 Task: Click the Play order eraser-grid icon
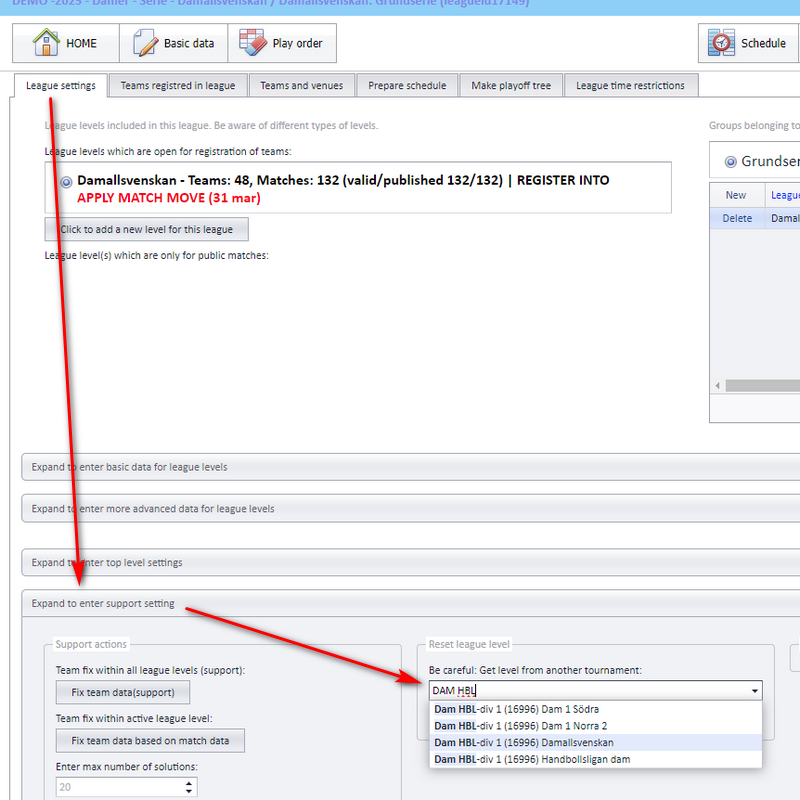coord(253,42)
